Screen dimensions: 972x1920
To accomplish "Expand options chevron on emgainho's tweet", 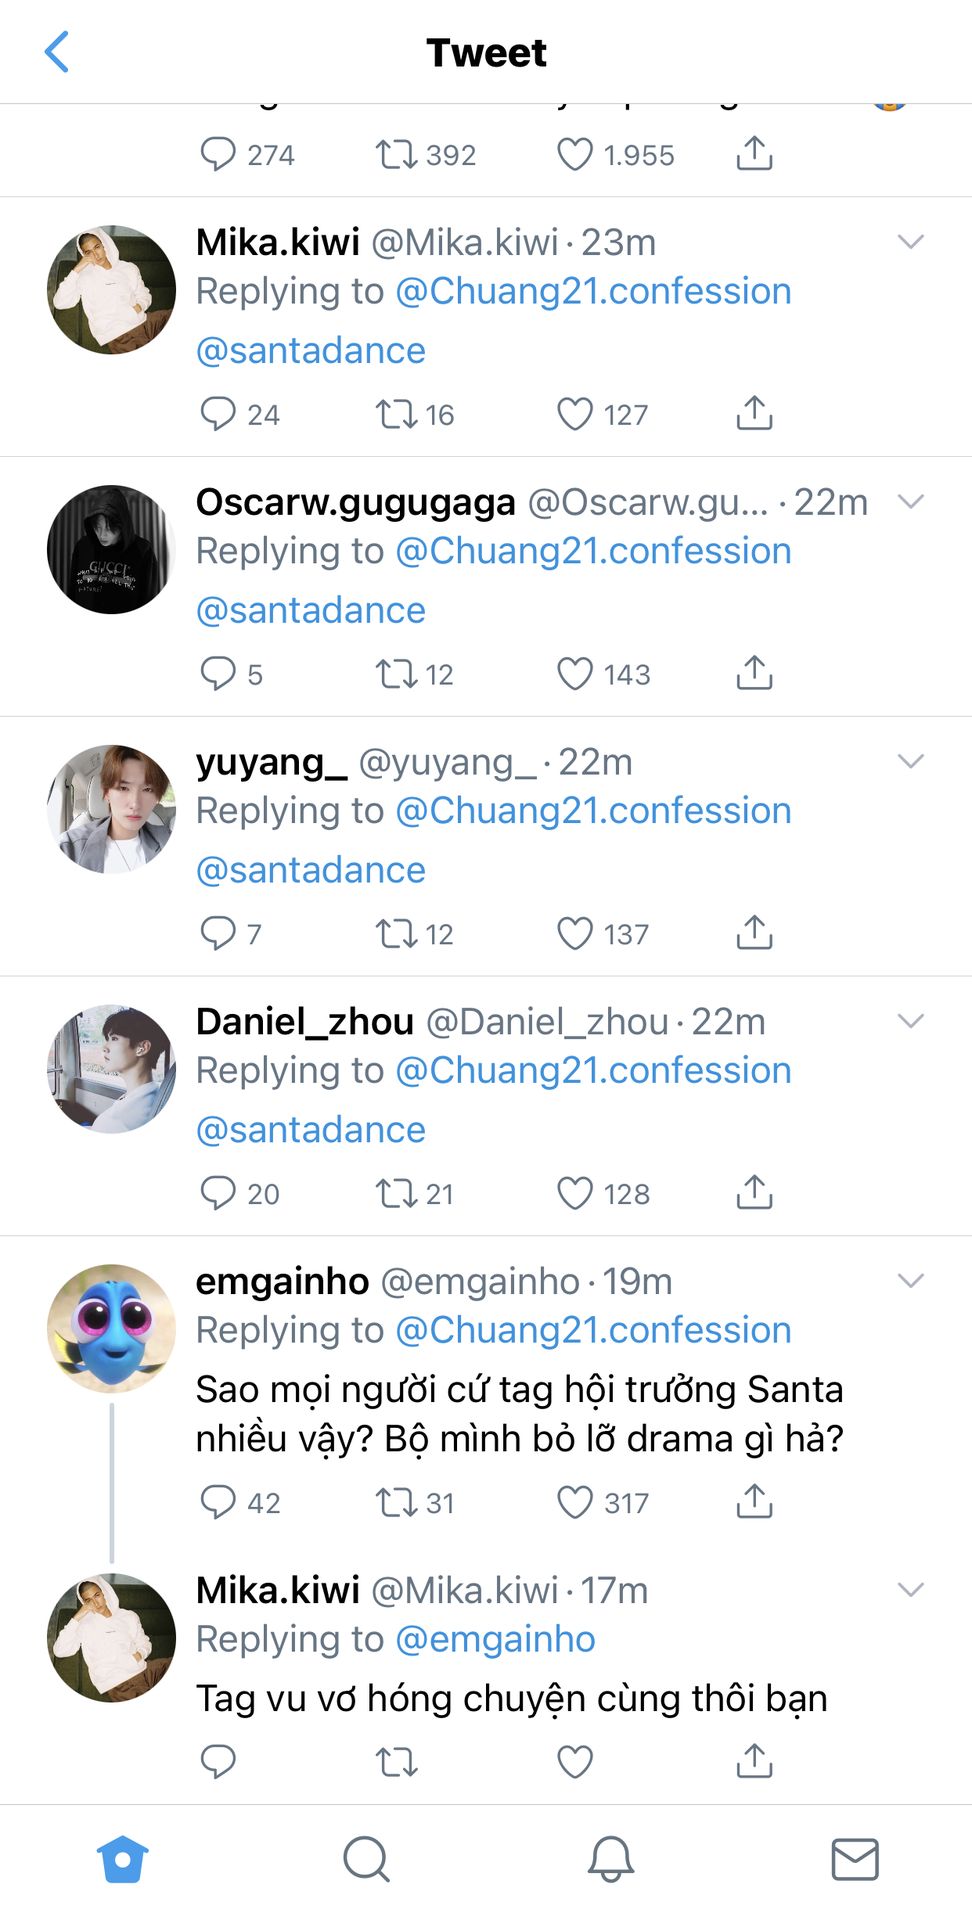I will tap(910, 1281).
